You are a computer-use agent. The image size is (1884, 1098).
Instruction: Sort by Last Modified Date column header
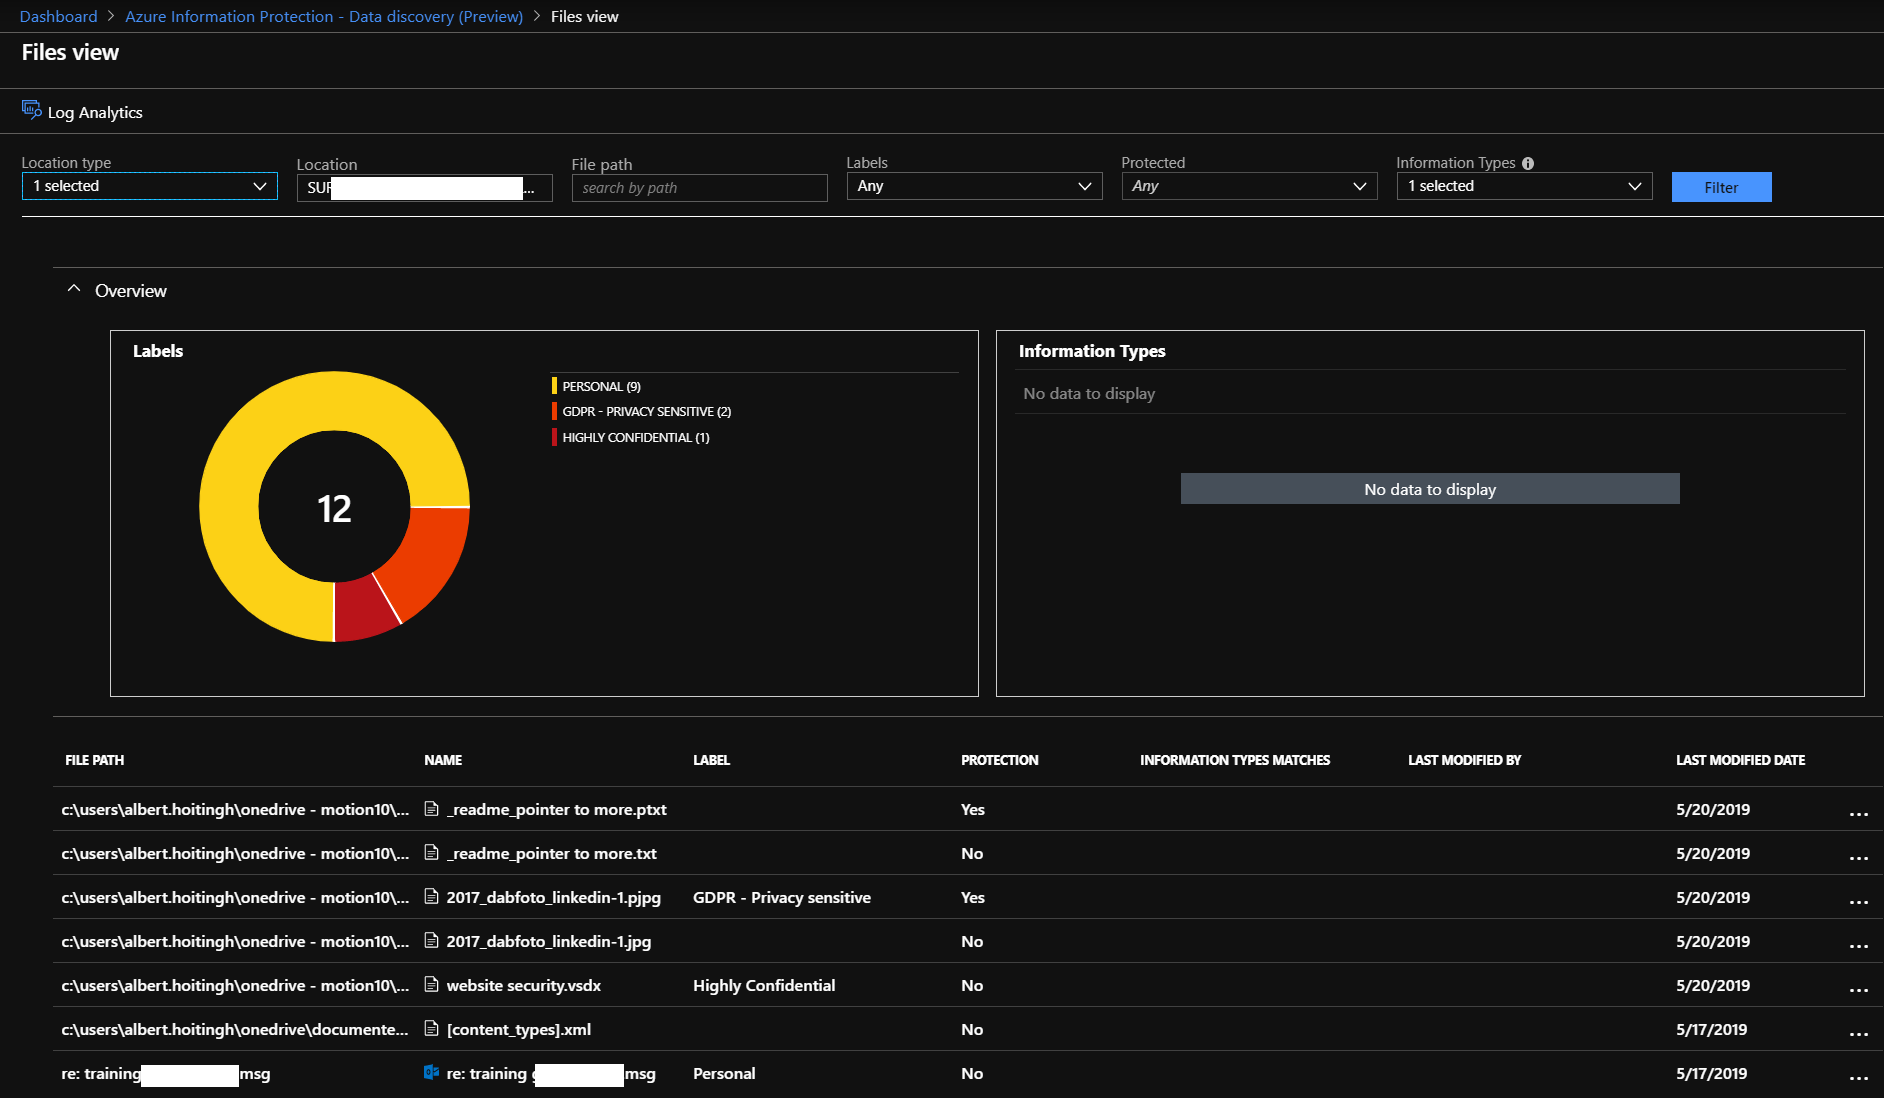1740,760
